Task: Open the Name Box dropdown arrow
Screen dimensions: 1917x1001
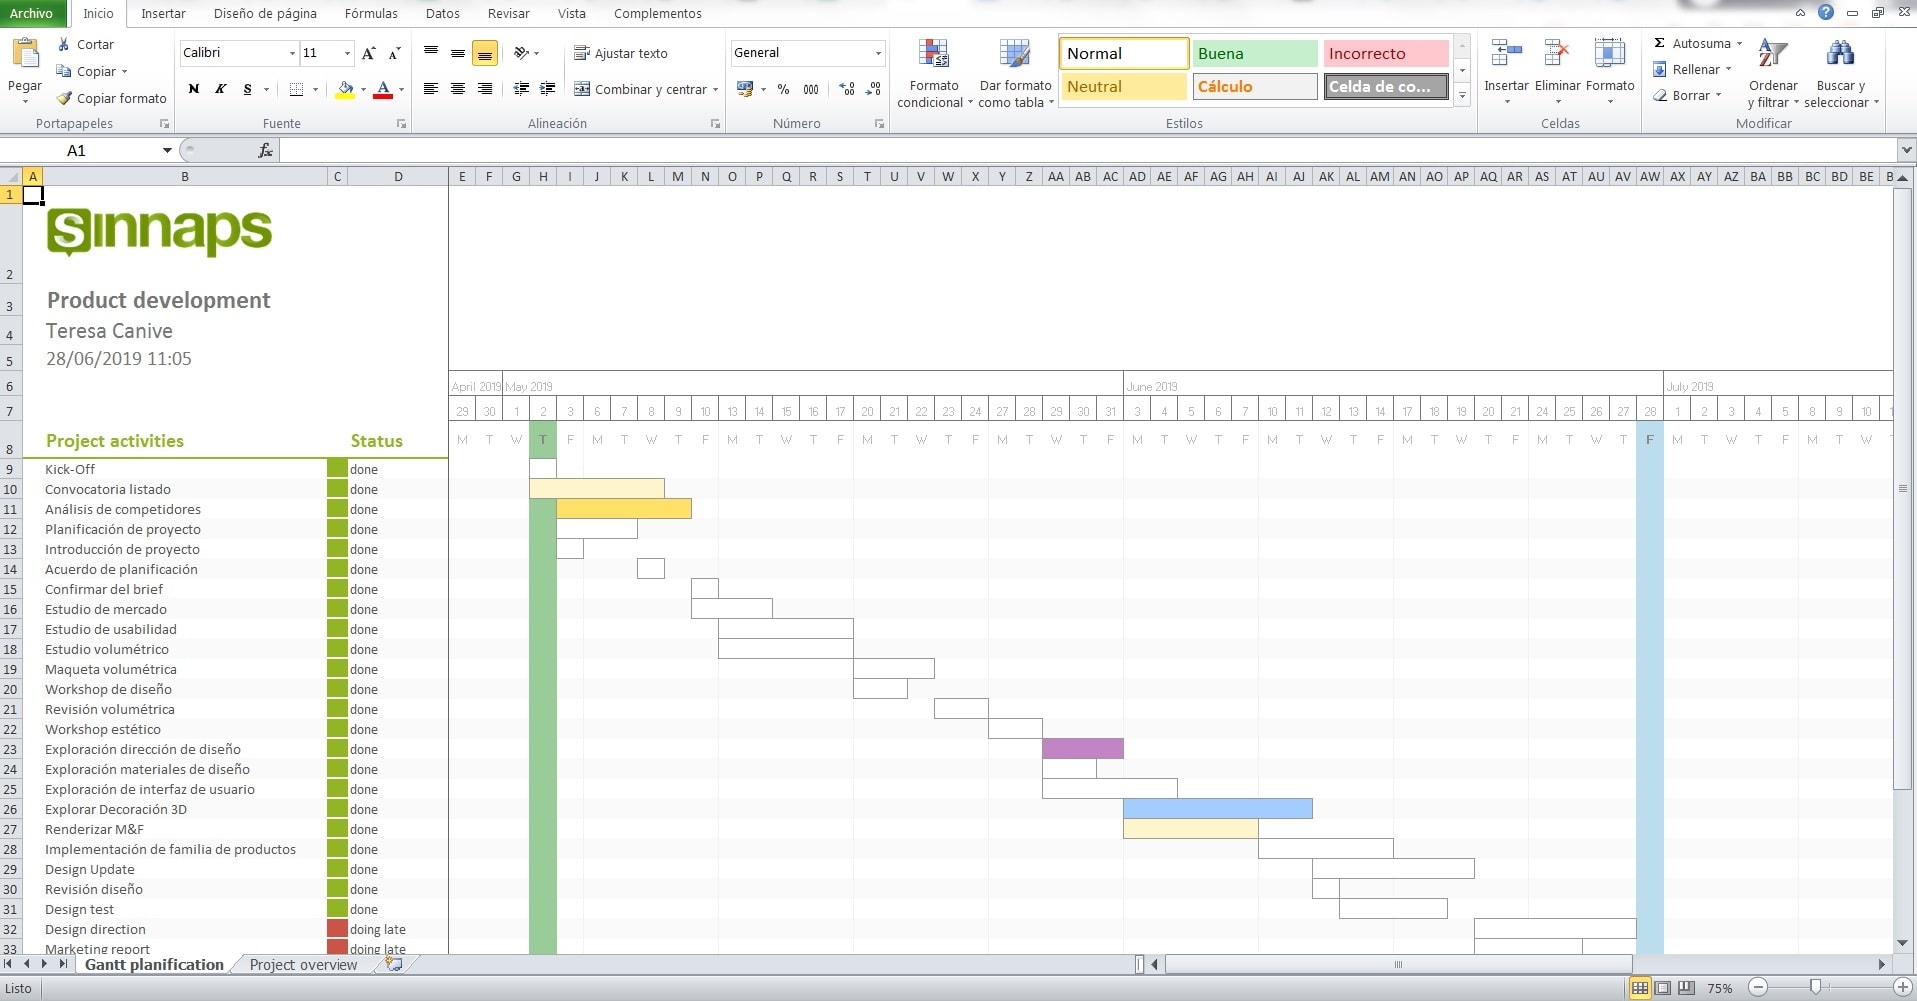Action: click(x=167, y=150)
